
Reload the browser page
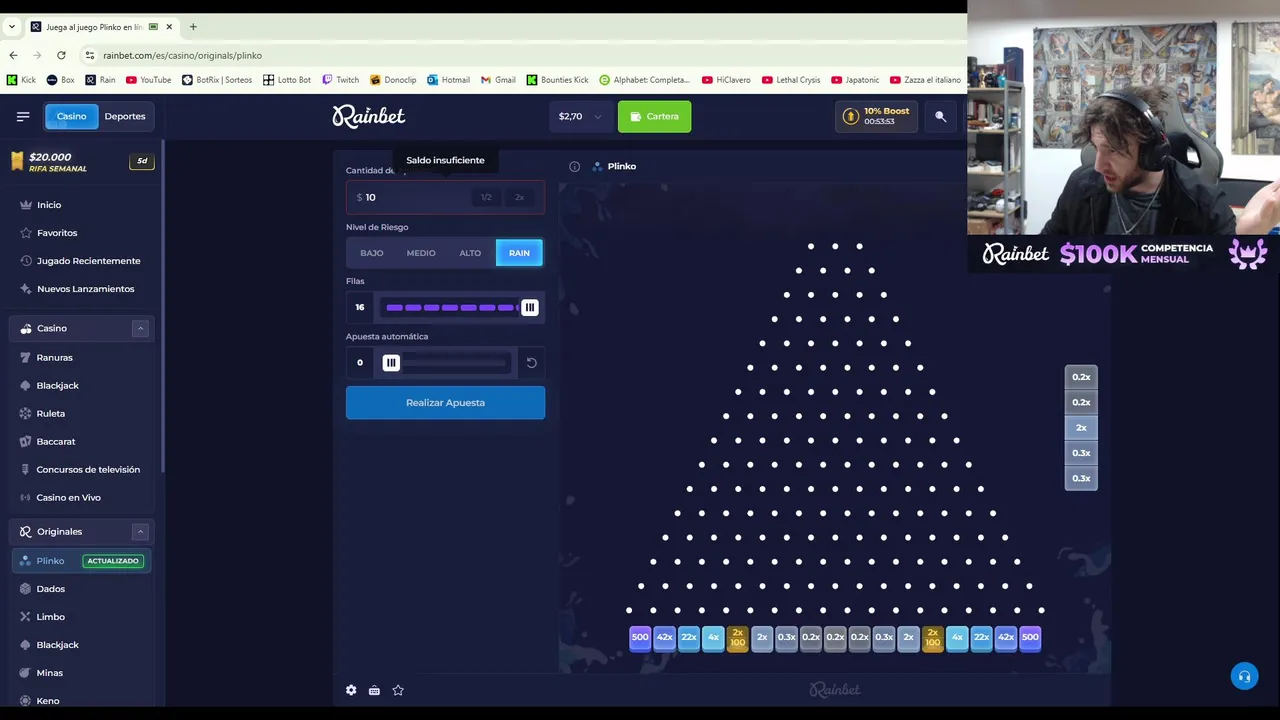tap(61, 55)
